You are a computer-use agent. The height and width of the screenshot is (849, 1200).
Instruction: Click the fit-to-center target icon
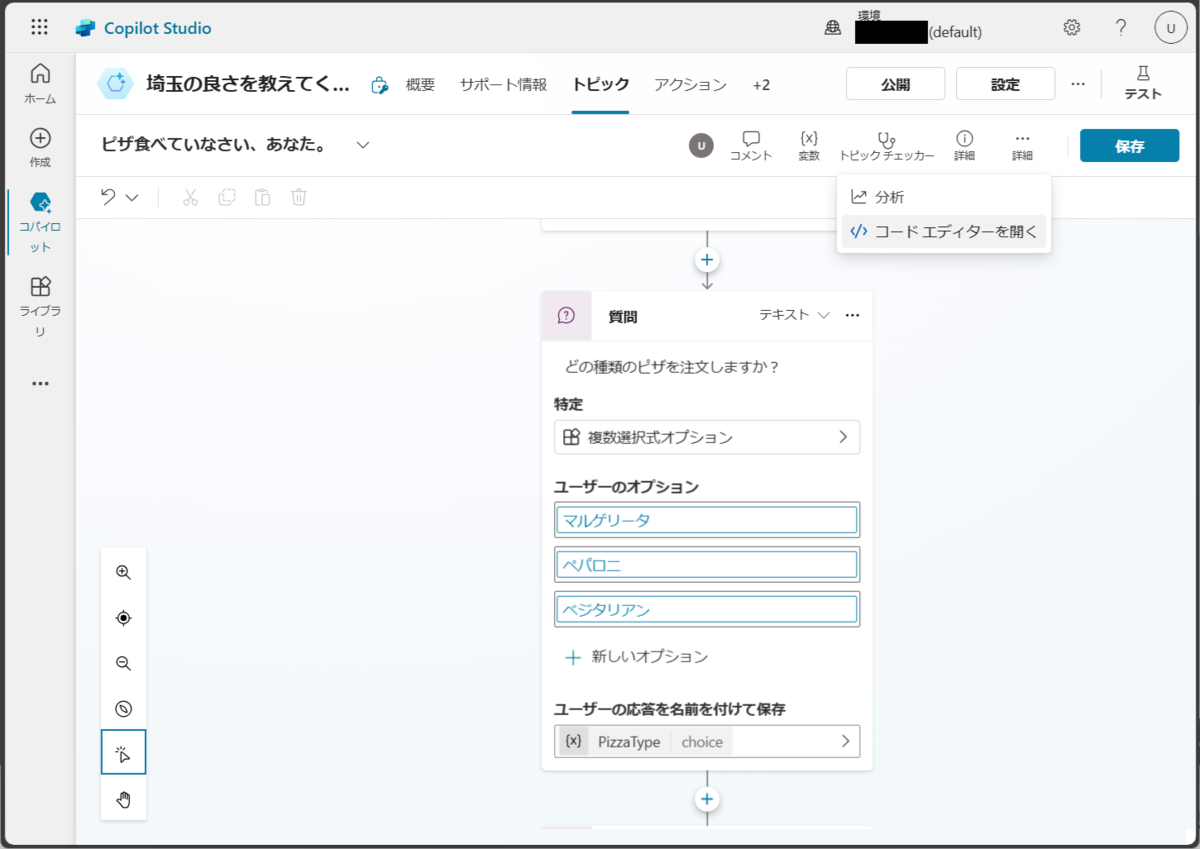point(124,618)
